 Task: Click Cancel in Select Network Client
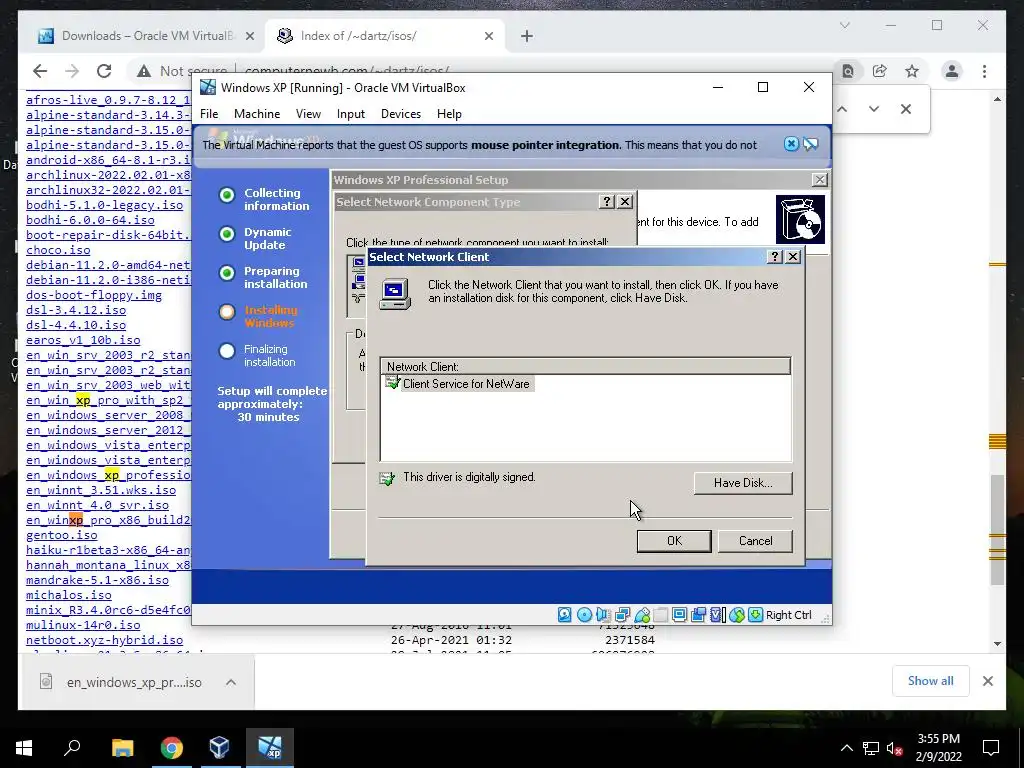coord(756,541)
